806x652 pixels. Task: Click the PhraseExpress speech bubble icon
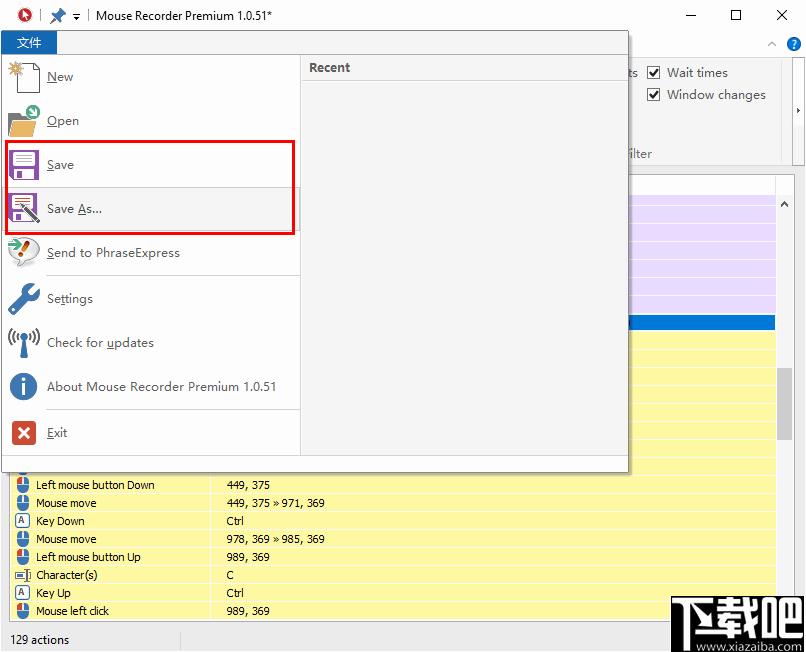[x=24, y=252]
